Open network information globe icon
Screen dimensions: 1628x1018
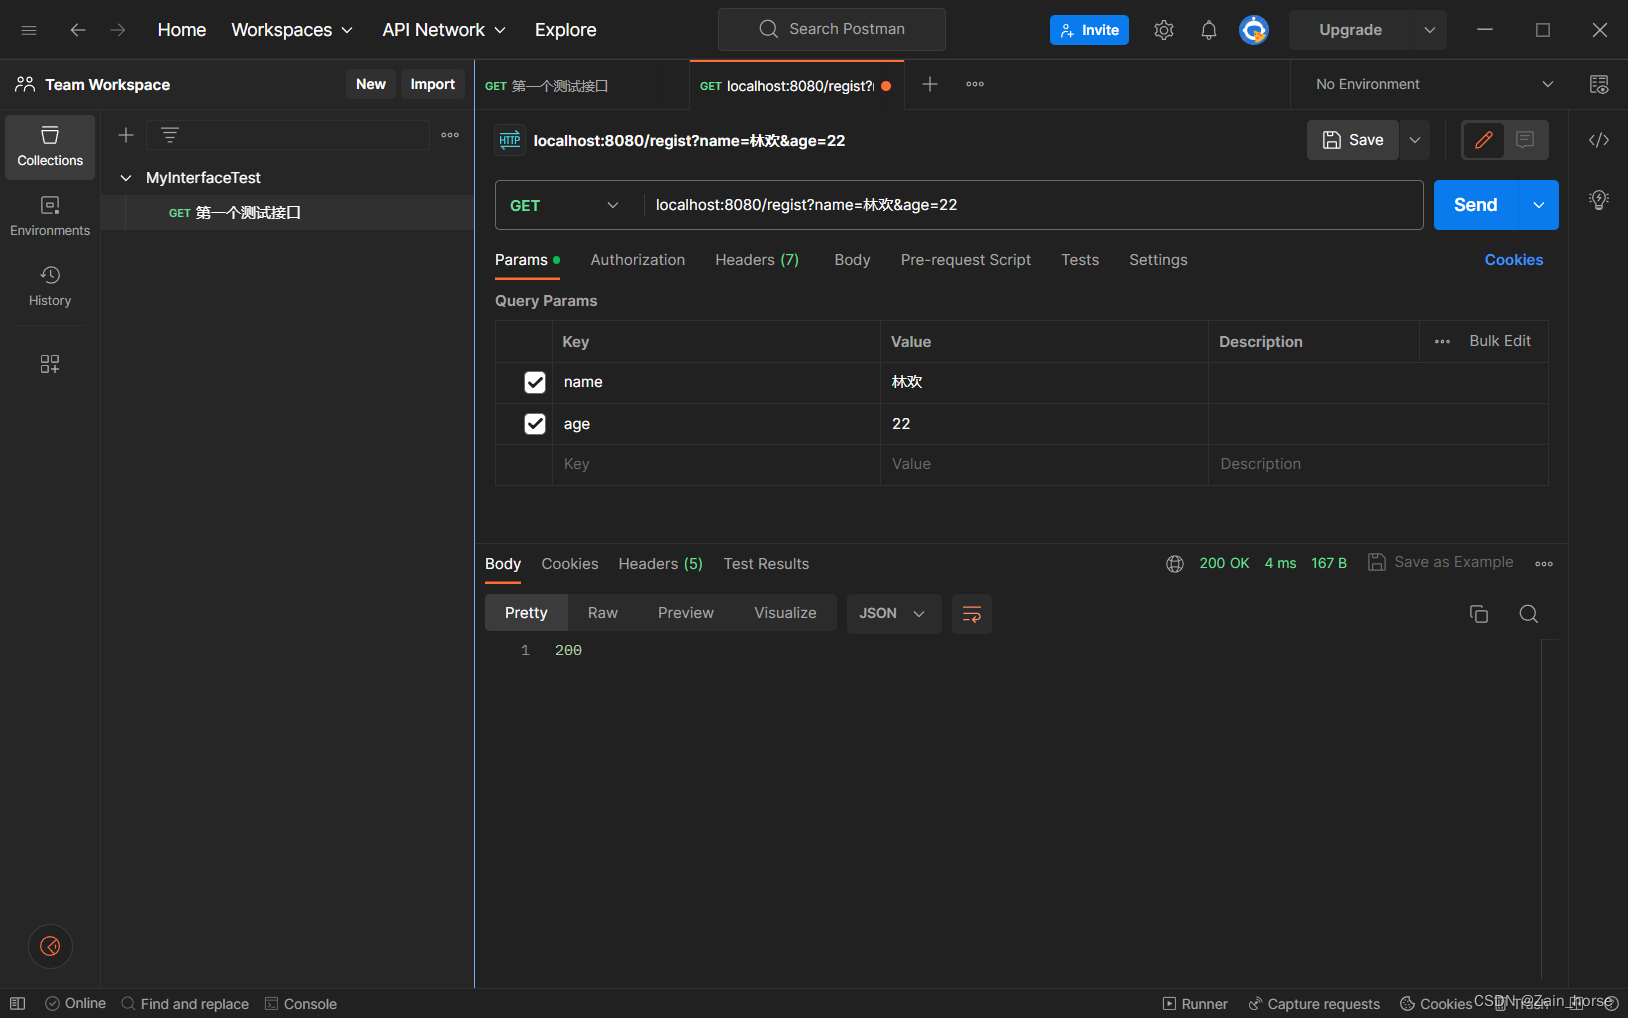(1175, 564)
